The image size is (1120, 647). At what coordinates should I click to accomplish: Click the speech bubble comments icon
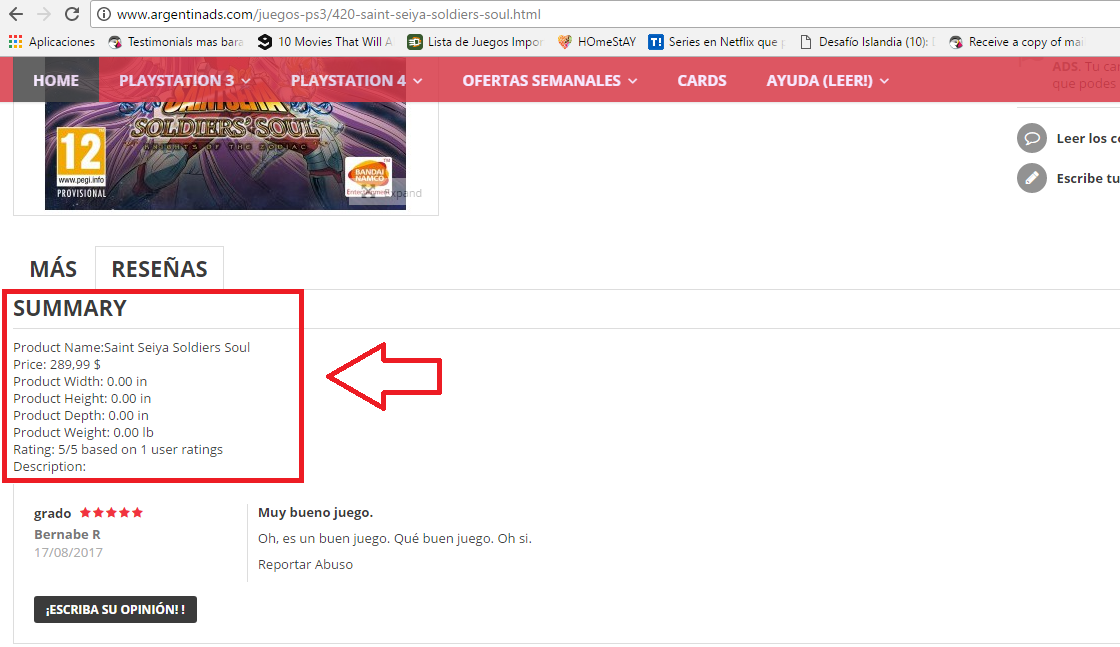(1031, 139)
